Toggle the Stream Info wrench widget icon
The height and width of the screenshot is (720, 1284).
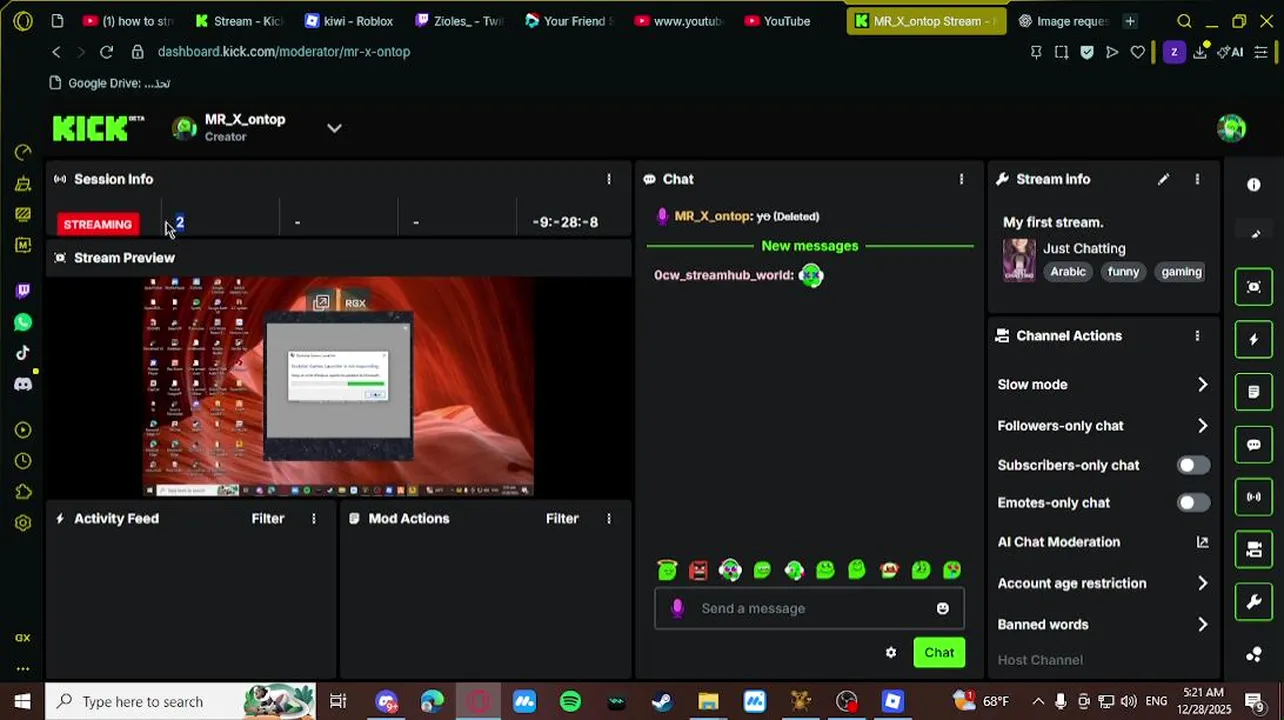[x=1254, y=602]
